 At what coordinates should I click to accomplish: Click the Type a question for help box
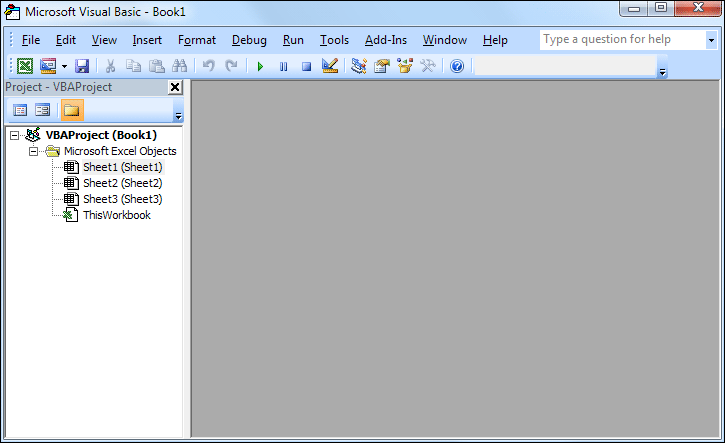tap(622, 40)
